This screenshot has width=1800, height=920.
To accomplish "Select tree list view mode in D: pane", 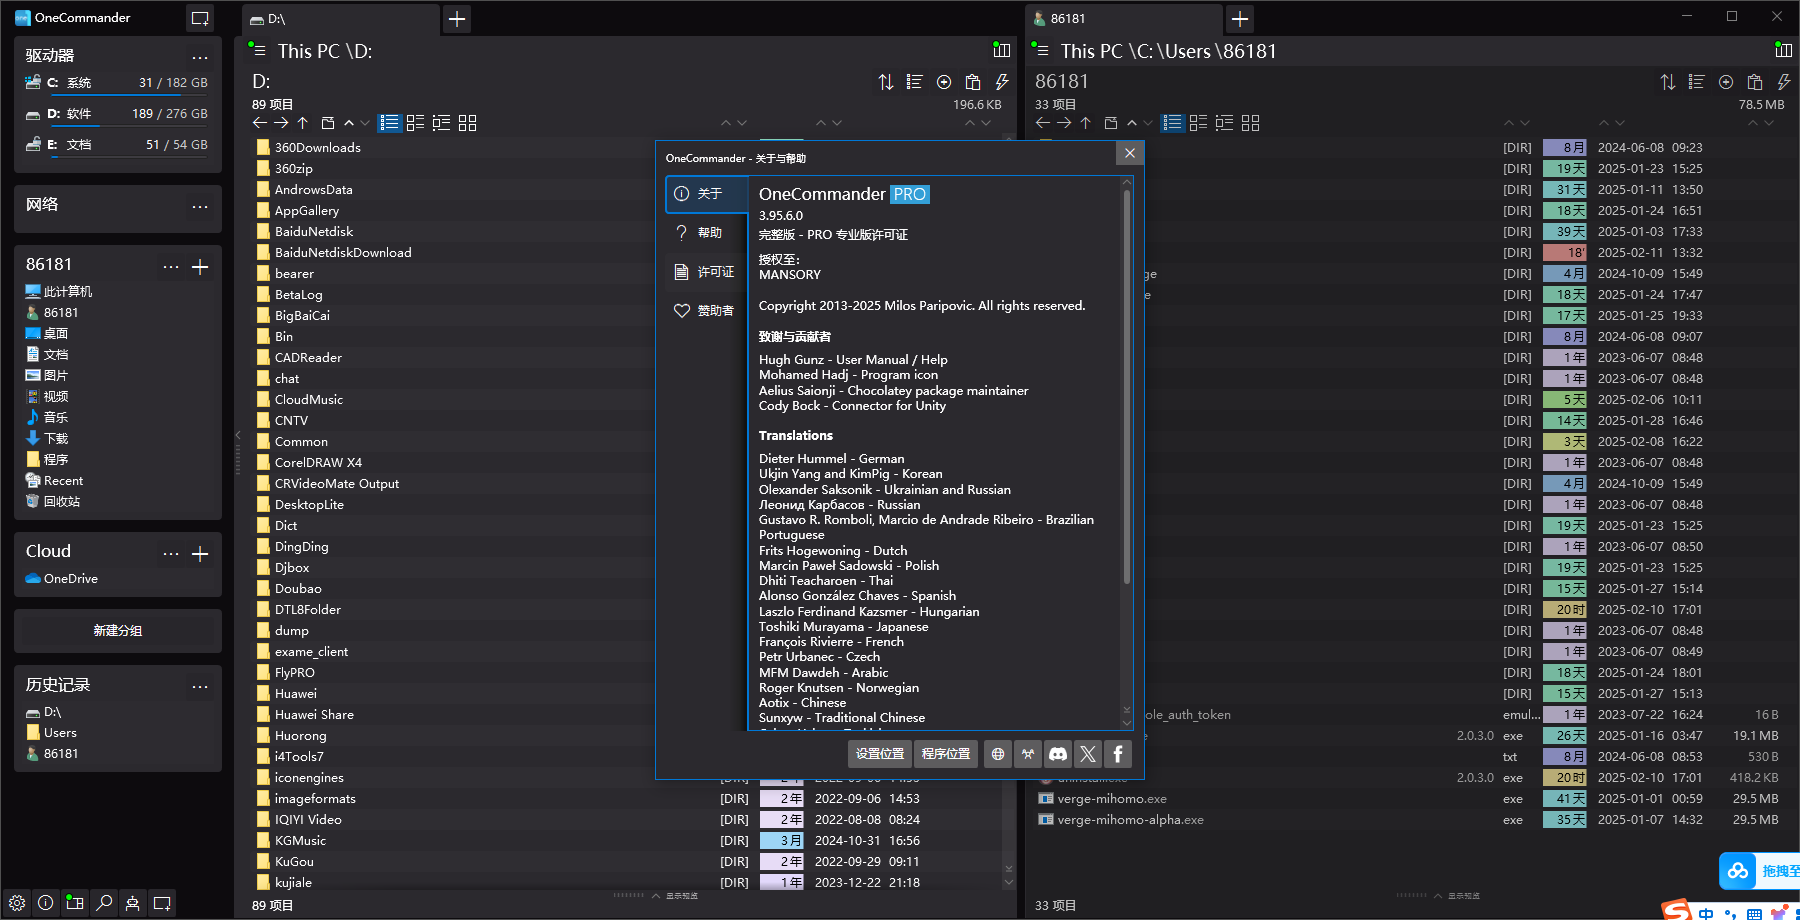I will tap(442, 123).
